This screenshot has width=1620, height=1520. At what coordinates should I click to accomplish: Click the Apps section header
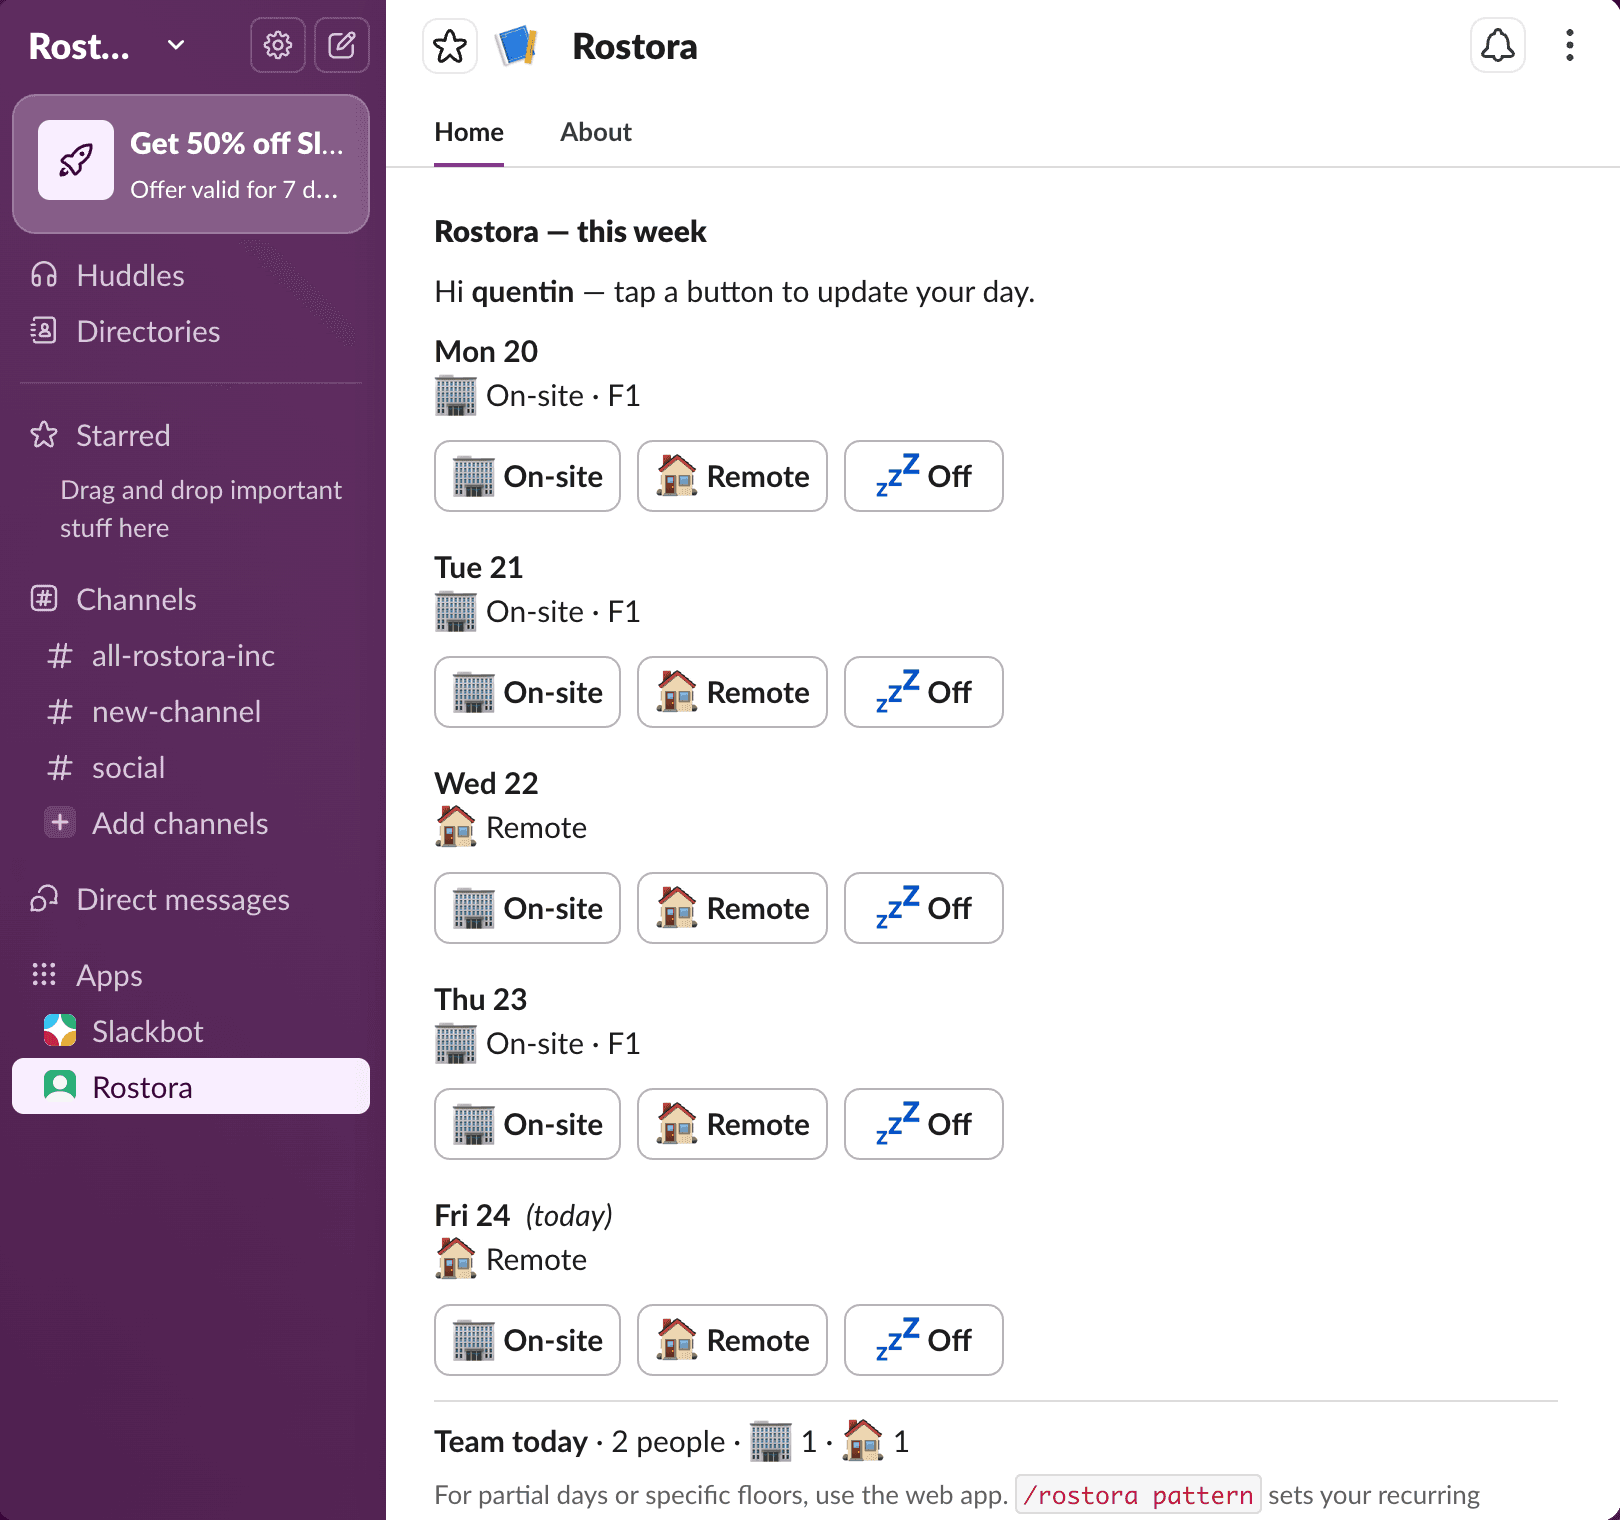point(109,975)
